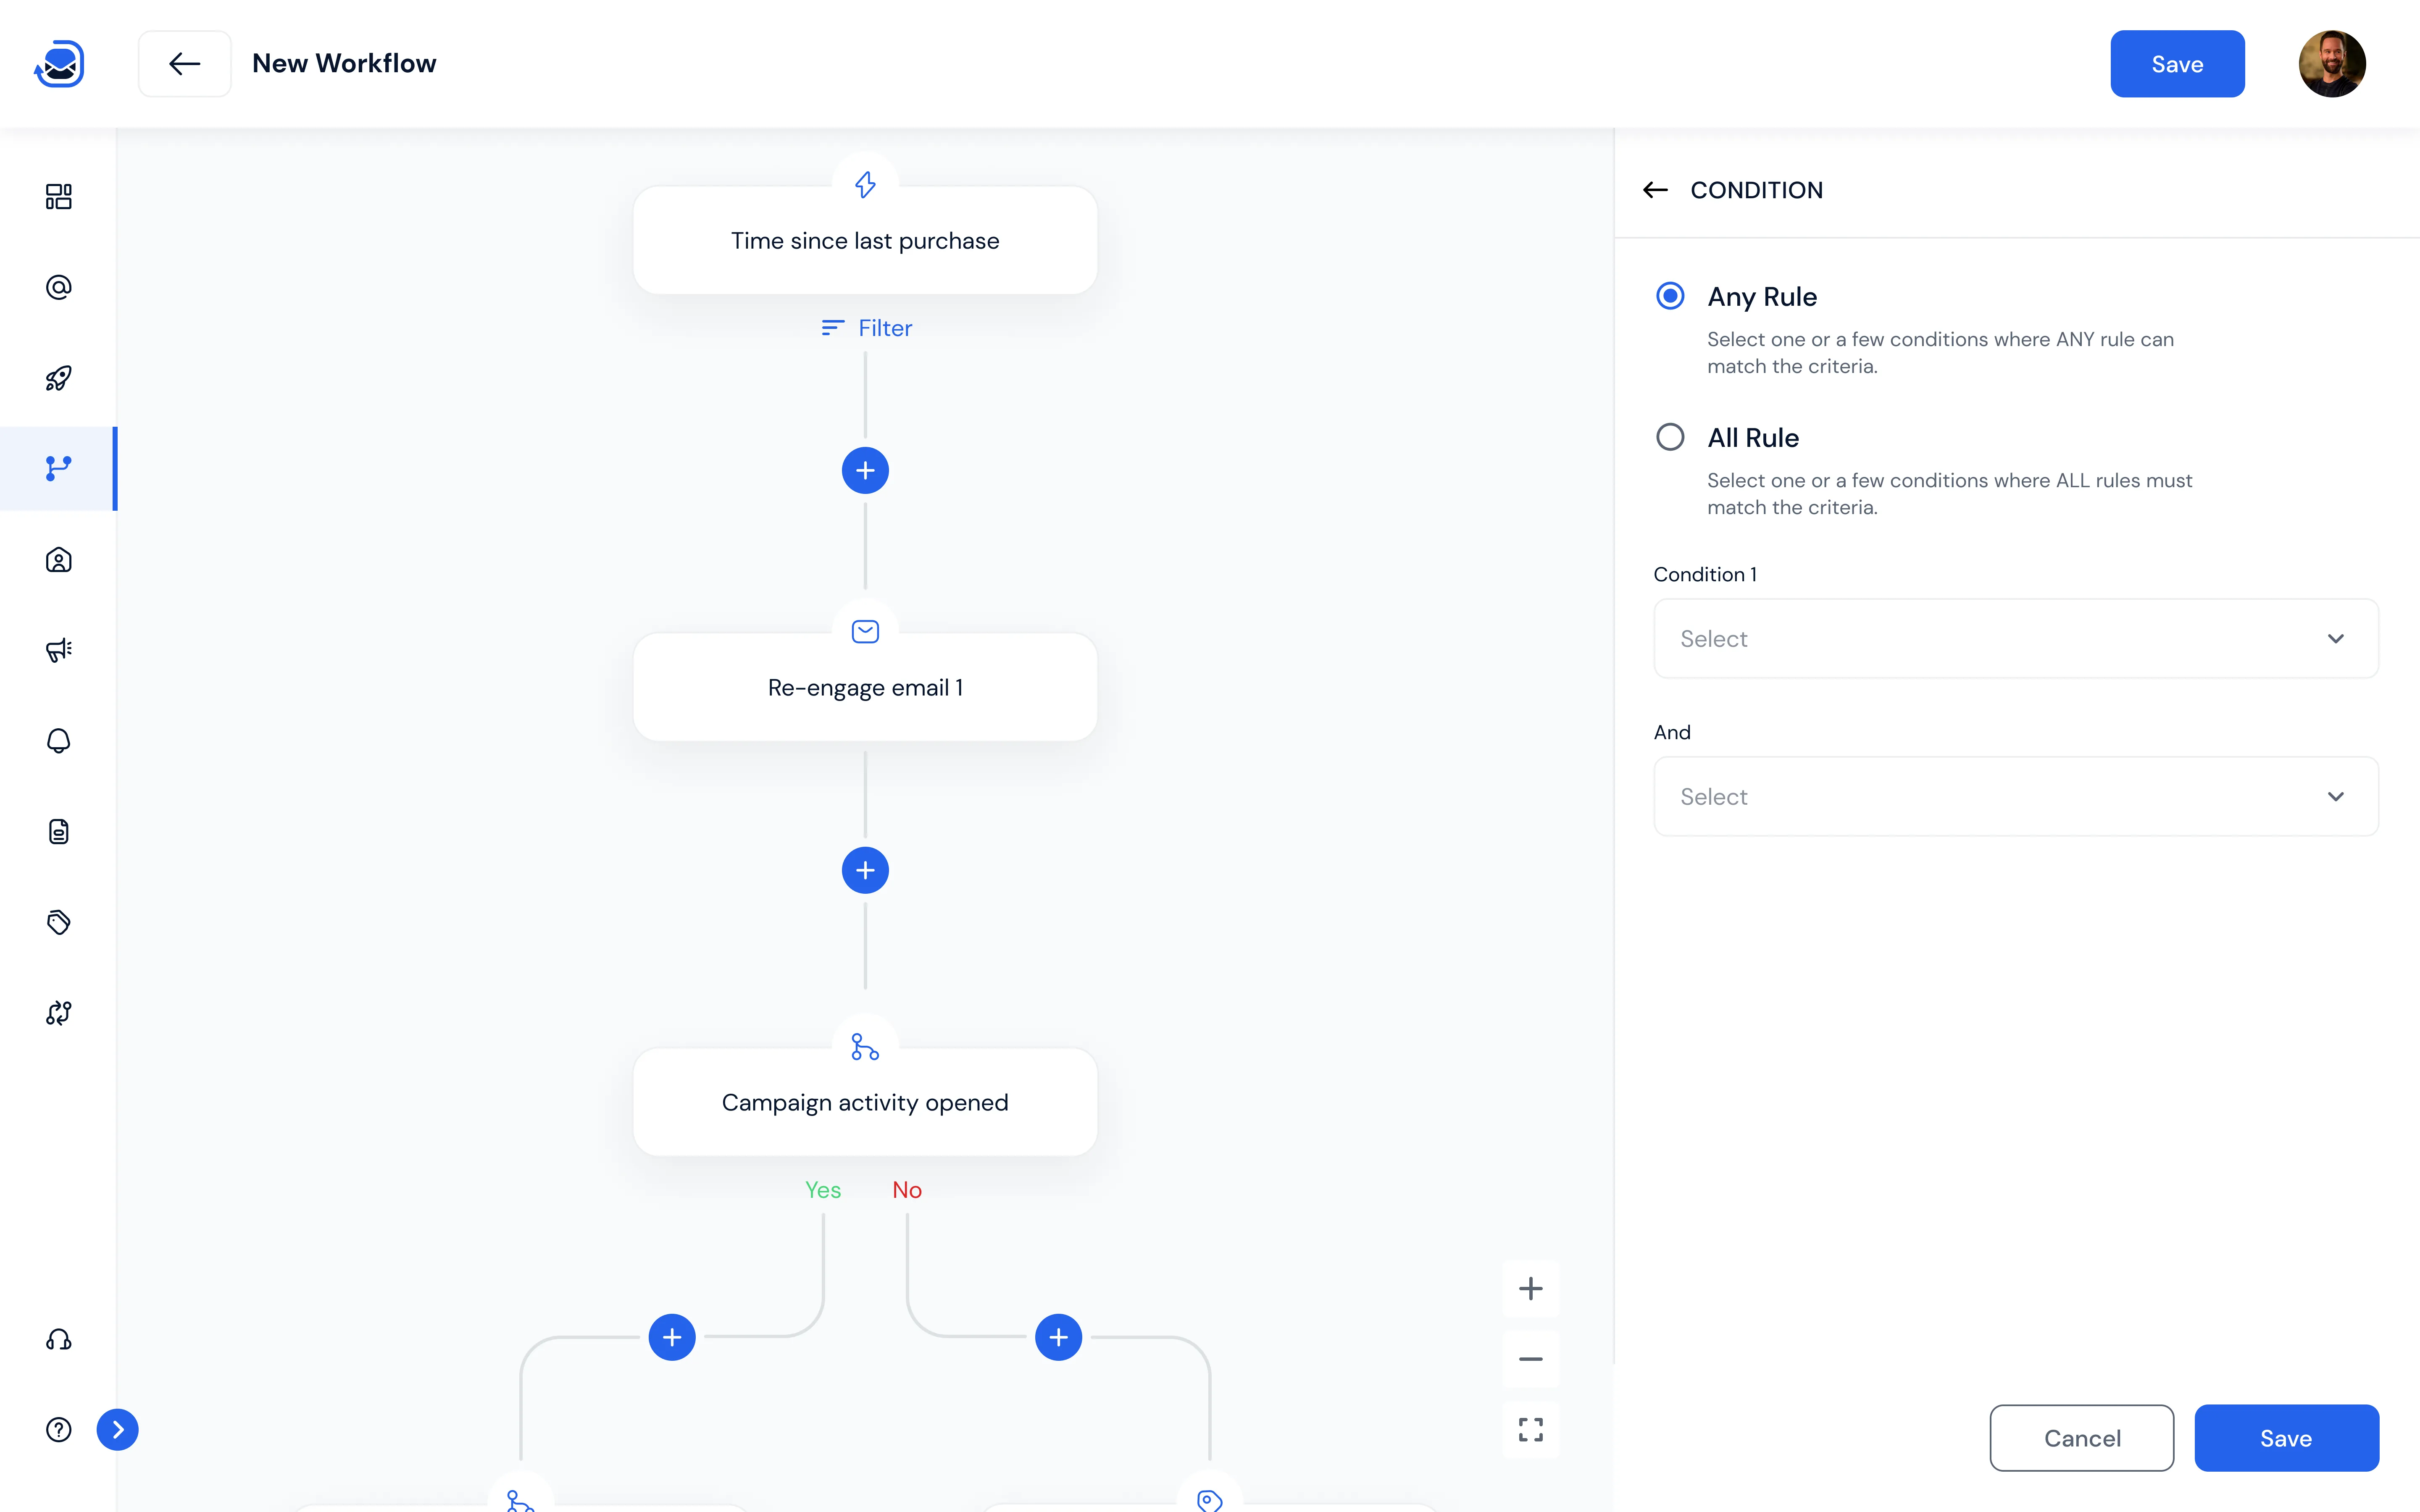Open the megaphone campaigns icon in sidebar
The width and height of the screenshot is (2420, 1512).
click(59, 650)
